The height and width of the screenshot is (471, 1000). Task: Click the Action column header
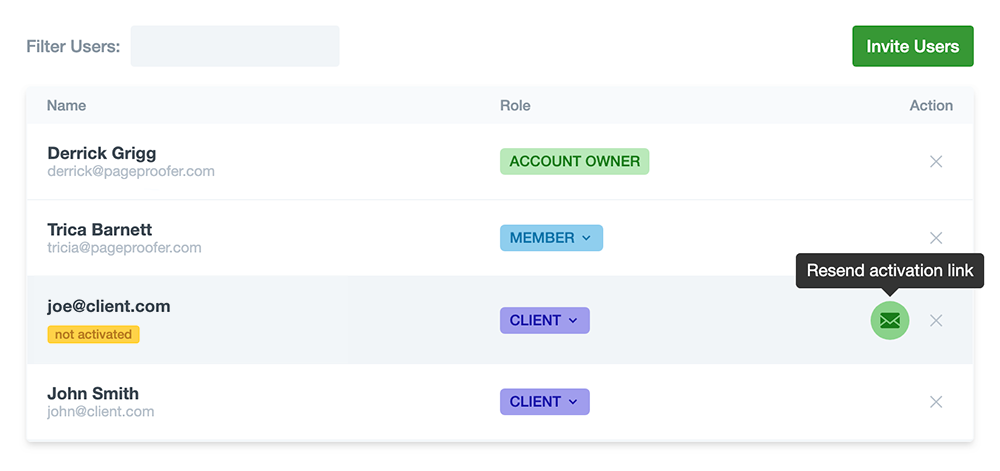(x=931, y=105)
